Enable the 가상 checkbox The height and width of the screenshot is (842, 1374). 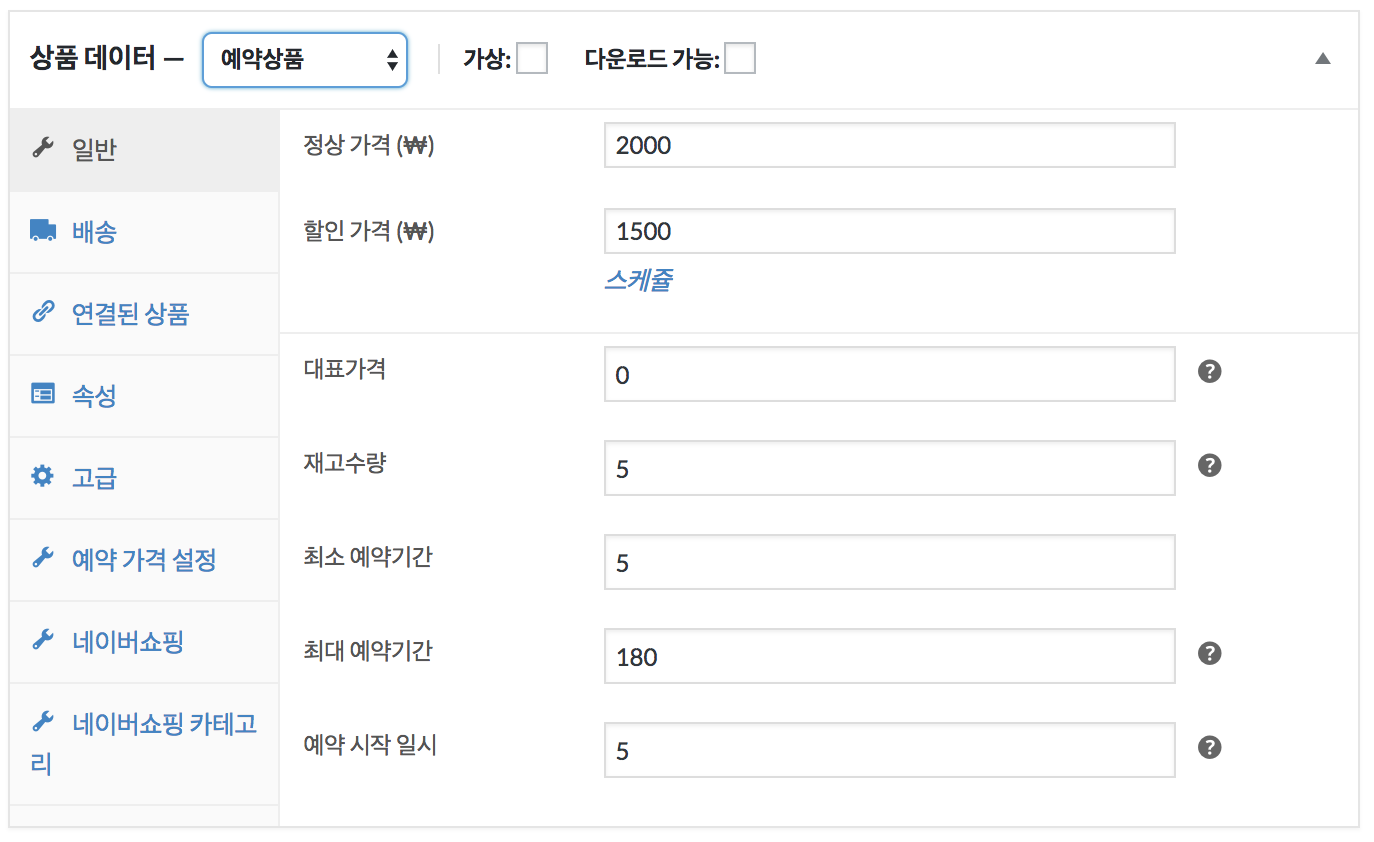[x=532, y=59]
